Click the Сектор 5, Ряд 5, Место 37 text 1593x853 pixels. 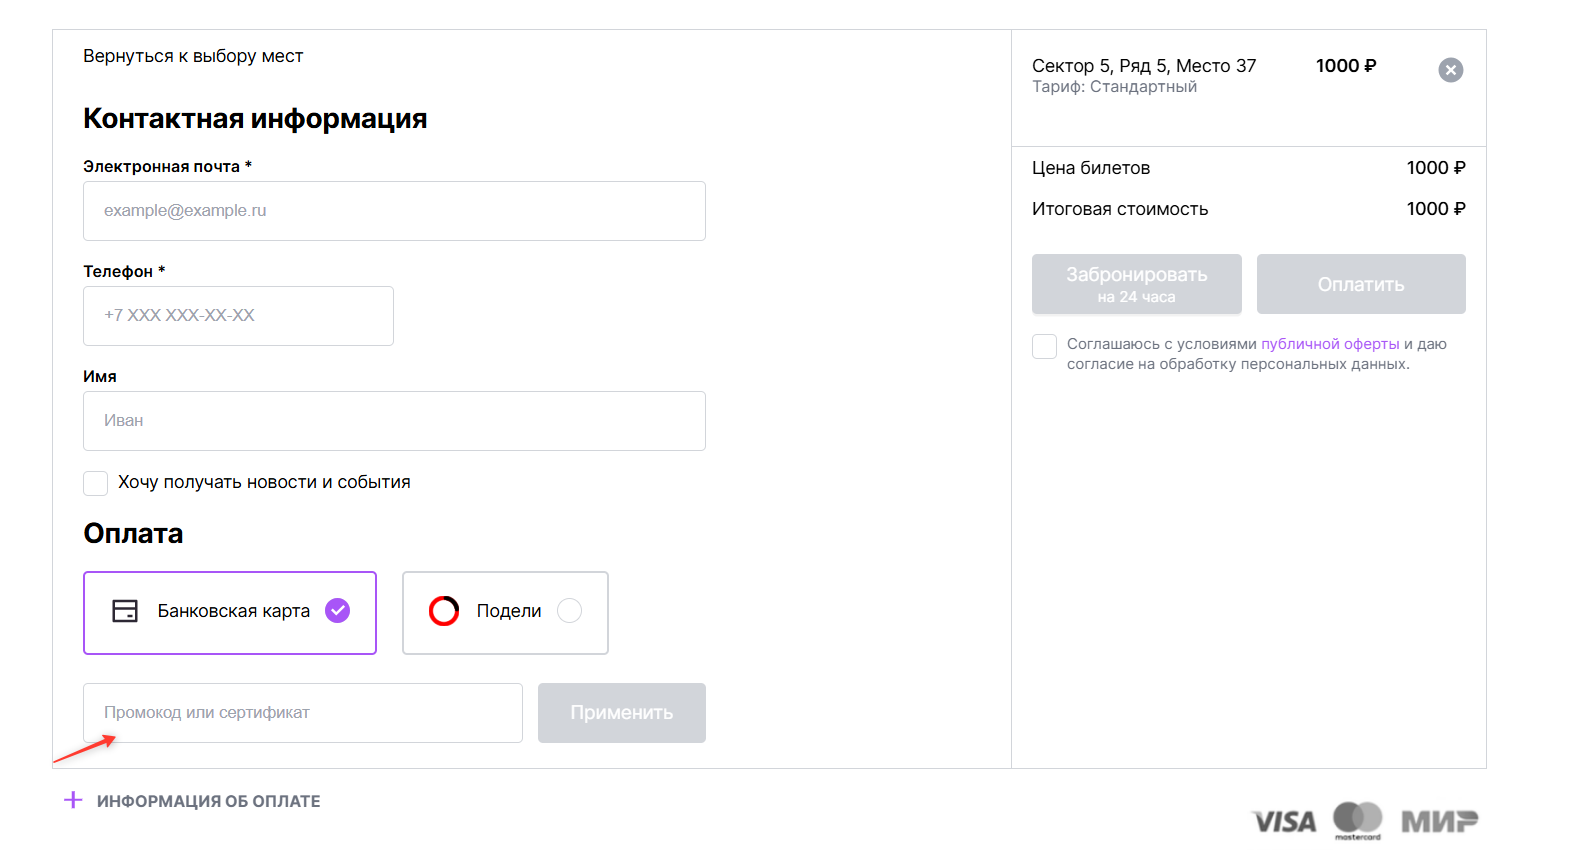tap(1144, 66)
